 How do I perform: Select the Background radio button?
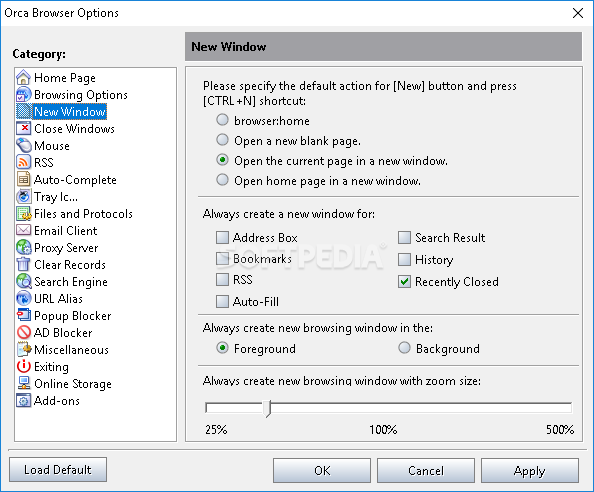404,348
